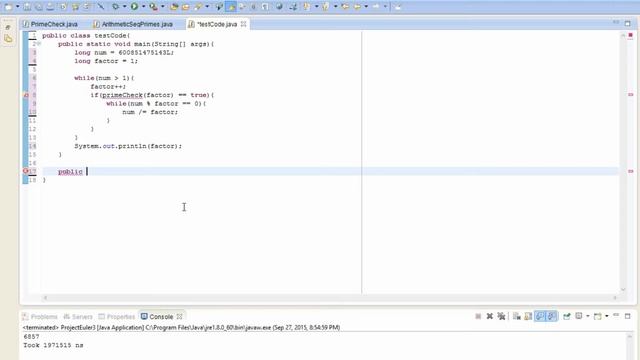
Task: Toggle Mark Occurrences in toolbar
Action: pyautogui.click(x=231, y=7)
